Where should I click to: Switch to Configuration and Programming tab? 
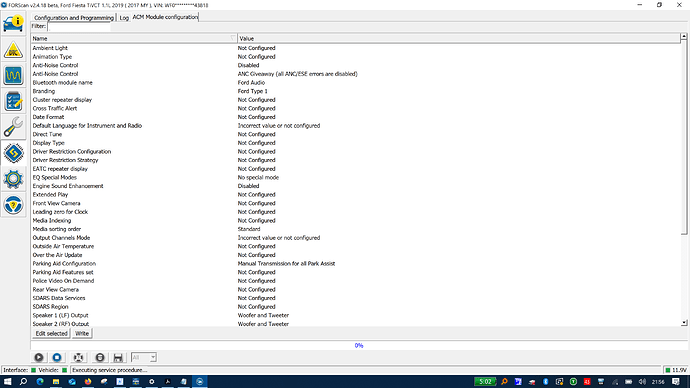[73, 18]
